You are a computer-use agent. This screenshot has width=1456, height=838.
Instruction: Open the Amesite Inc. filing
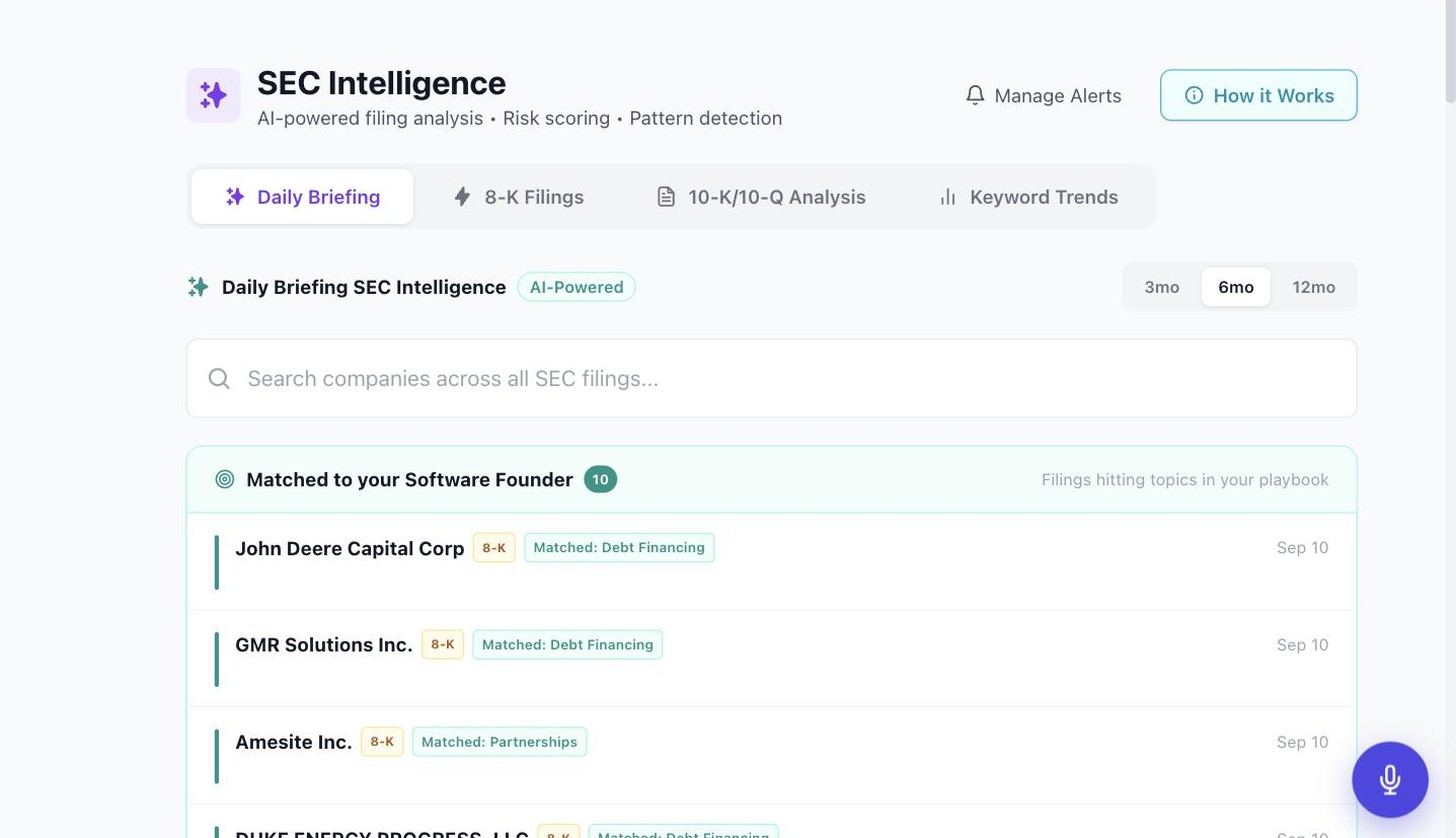click(771, 756)
